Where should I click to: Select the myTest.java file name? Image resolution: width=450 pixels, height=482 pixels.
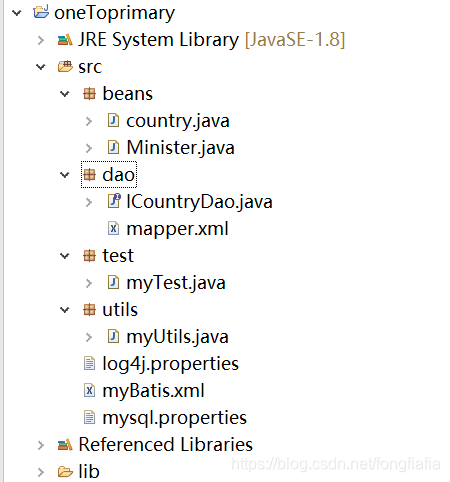coord(176,283)
